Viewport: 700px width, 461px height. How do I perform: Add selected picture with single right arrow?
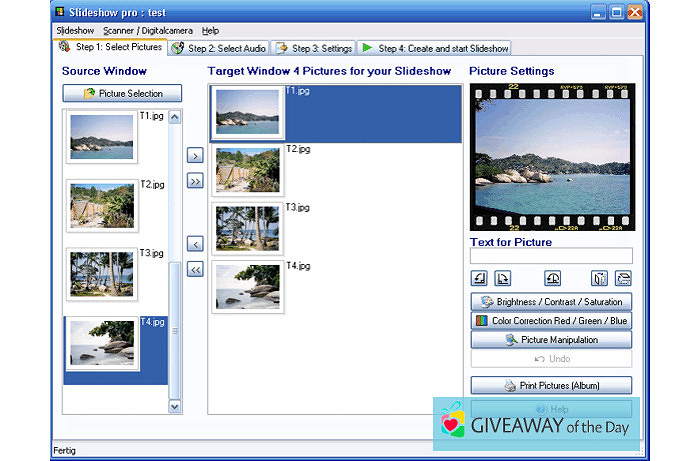[195, 155]
